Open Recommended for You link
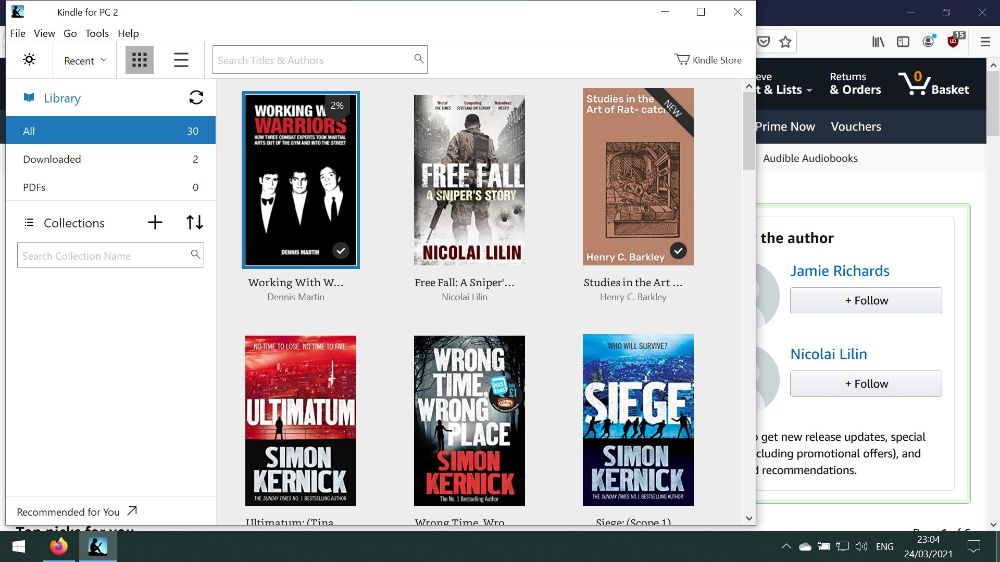This screenshot has width=1000, height=562. point(77,512)
